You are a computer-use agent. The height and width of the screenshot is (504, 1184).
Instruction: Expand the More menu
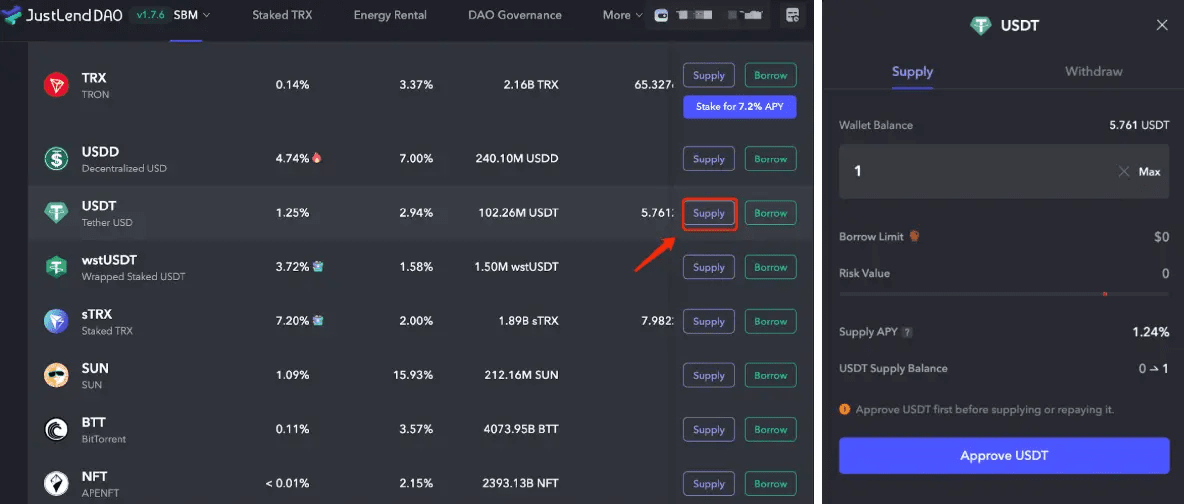coord(622,15)
